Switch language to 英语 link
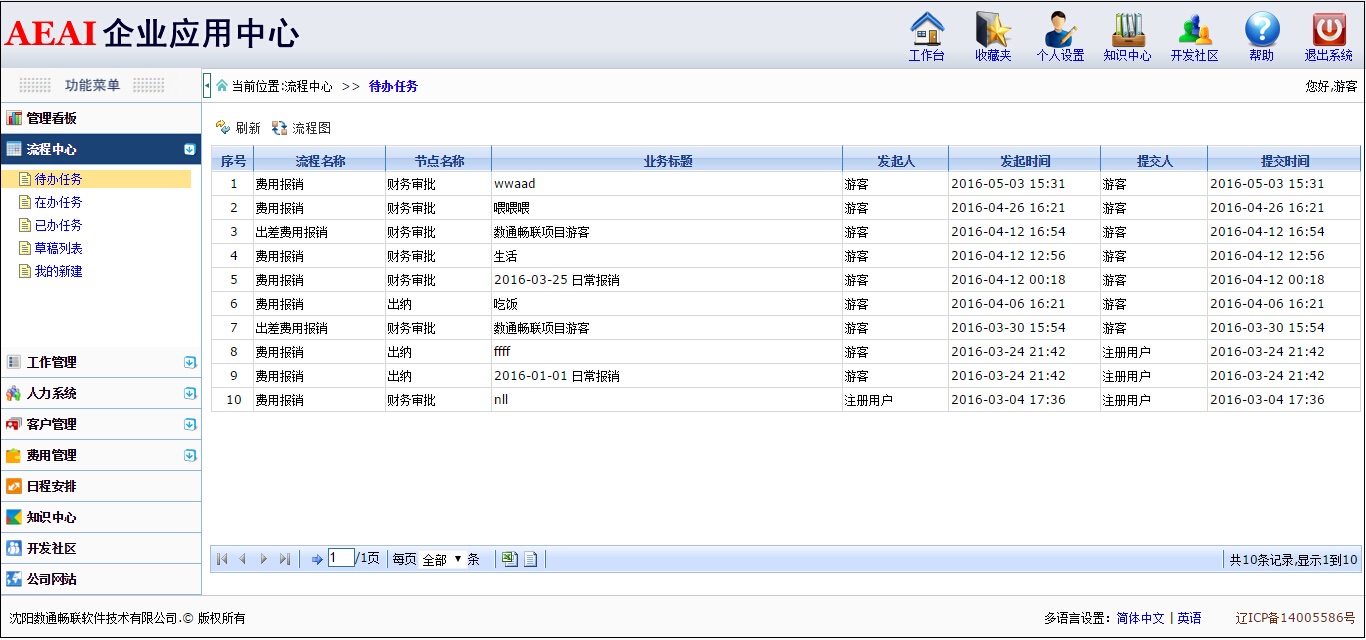This screenshot has width=1366, height=640. click(1189, 618)
